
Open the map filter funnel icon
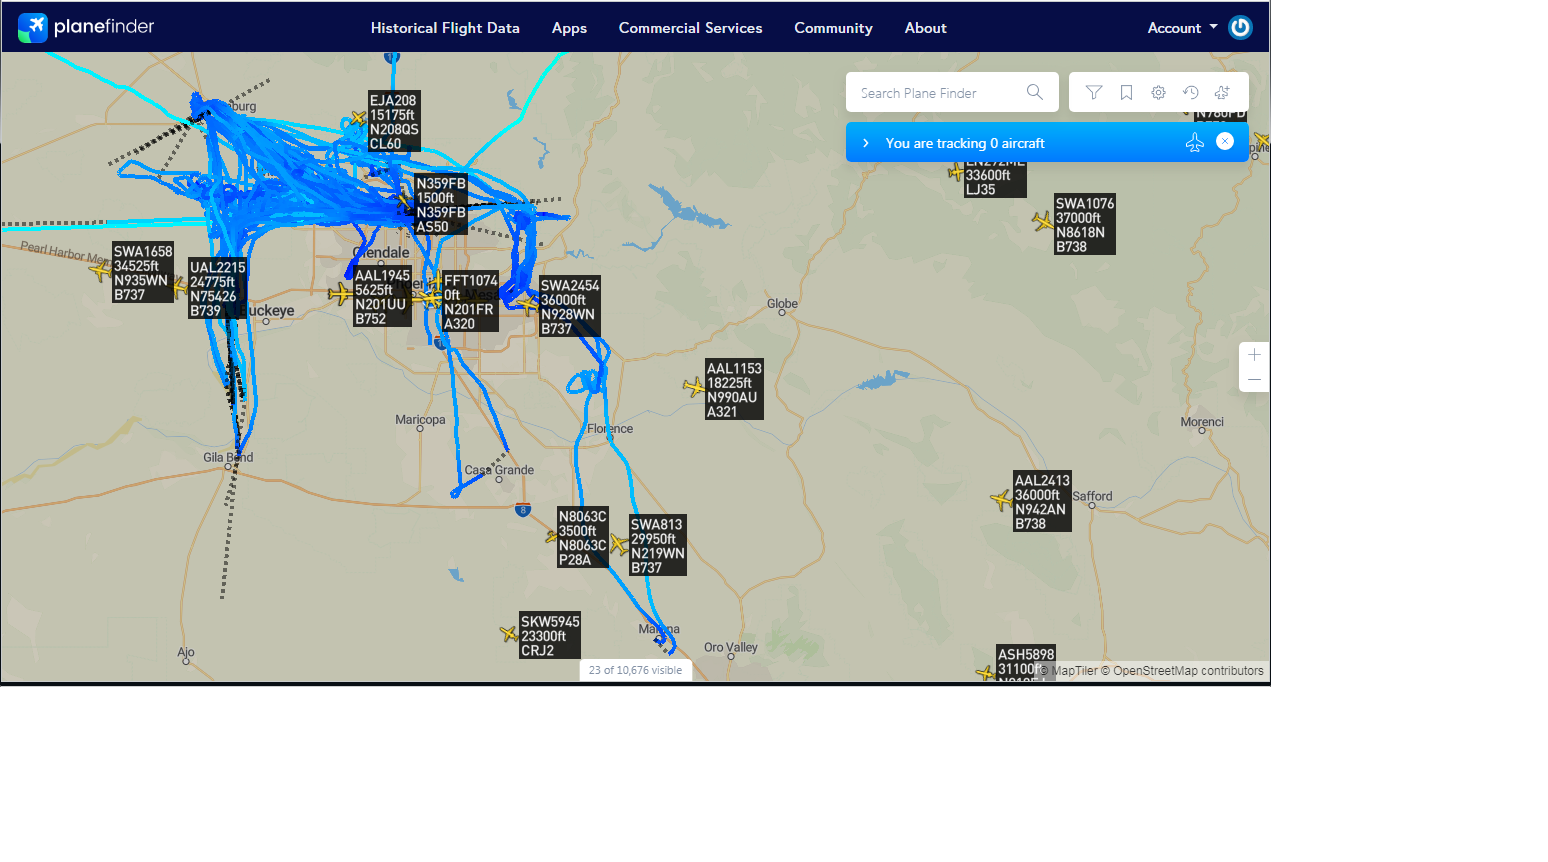1094,92
